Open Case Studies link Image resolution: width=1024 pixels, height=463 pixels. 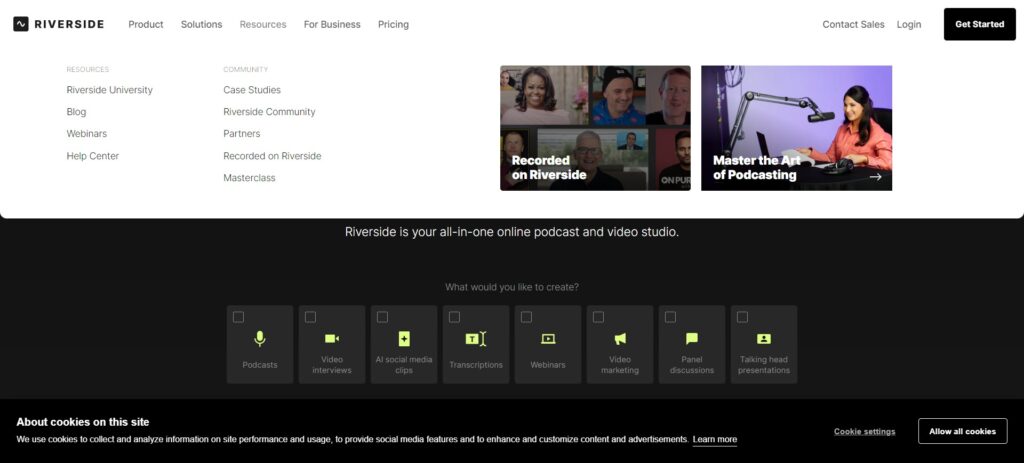click(x=252, y=90)
